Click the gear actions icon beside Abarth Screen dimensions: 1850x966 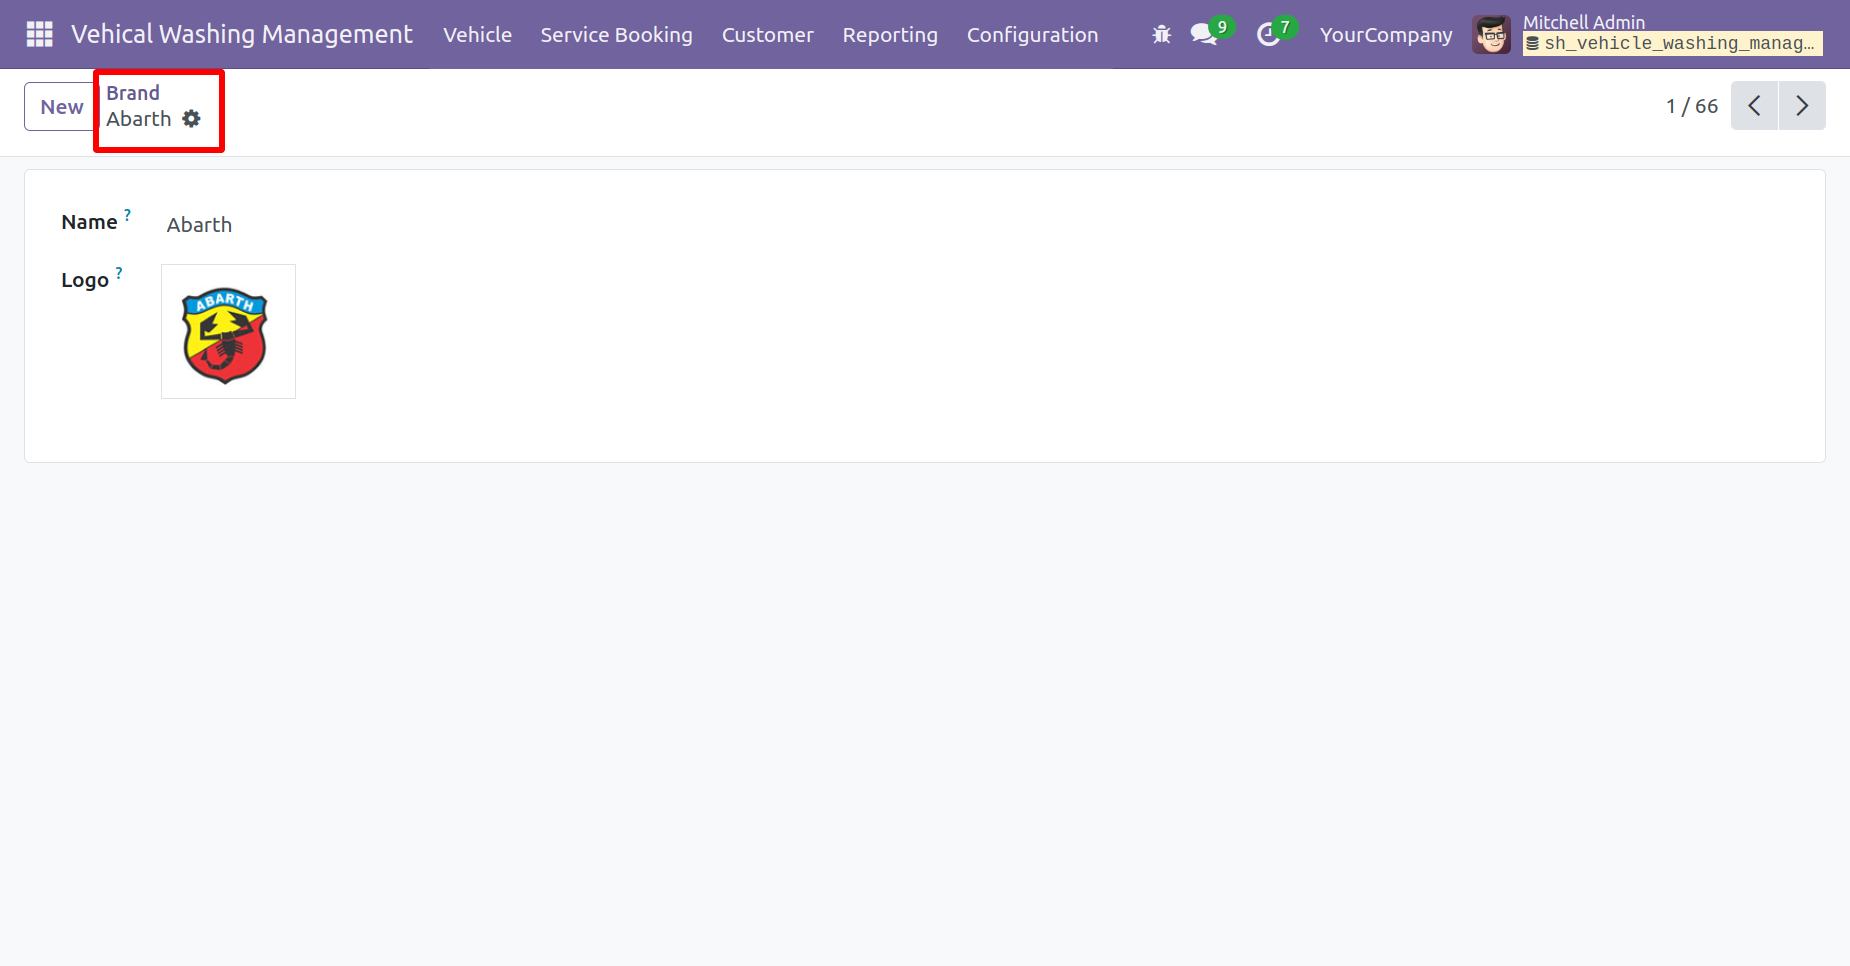coord(191,119)
